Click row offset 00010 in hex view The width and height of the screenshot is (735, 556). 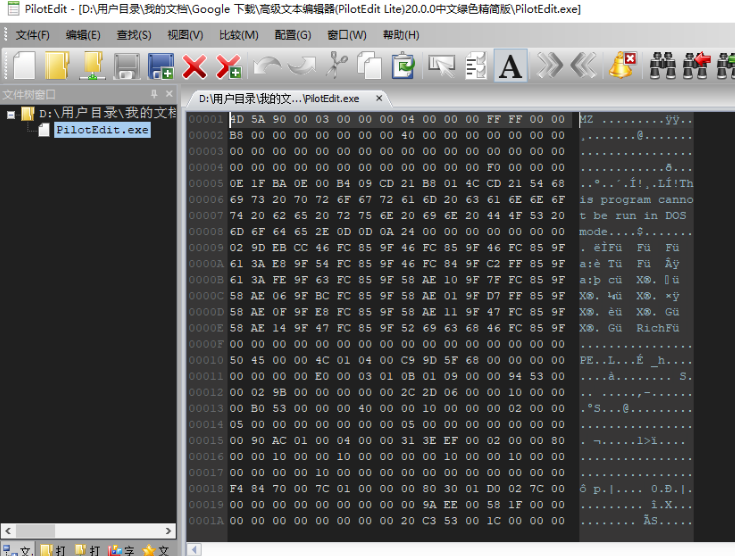[x=206, y=361]
